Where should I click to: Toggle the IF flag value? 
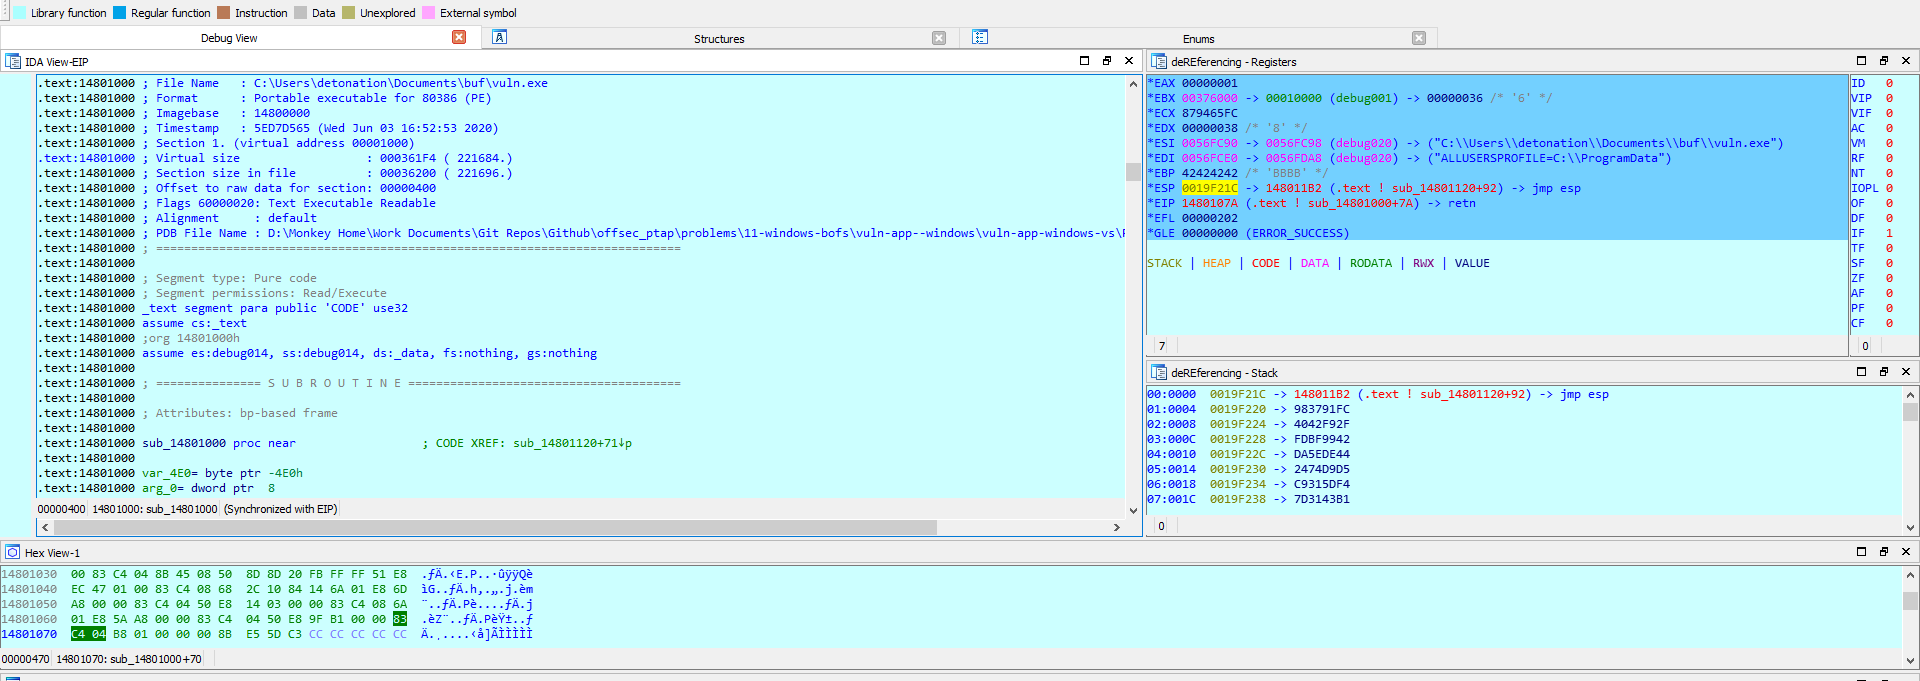1889,233
